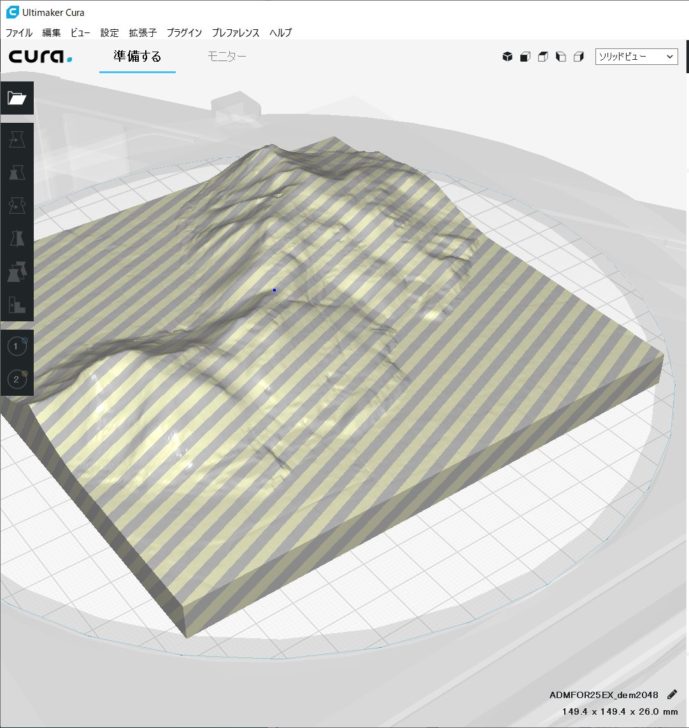
Task: Switch to the 準備する tab
Action: [137, 57]
